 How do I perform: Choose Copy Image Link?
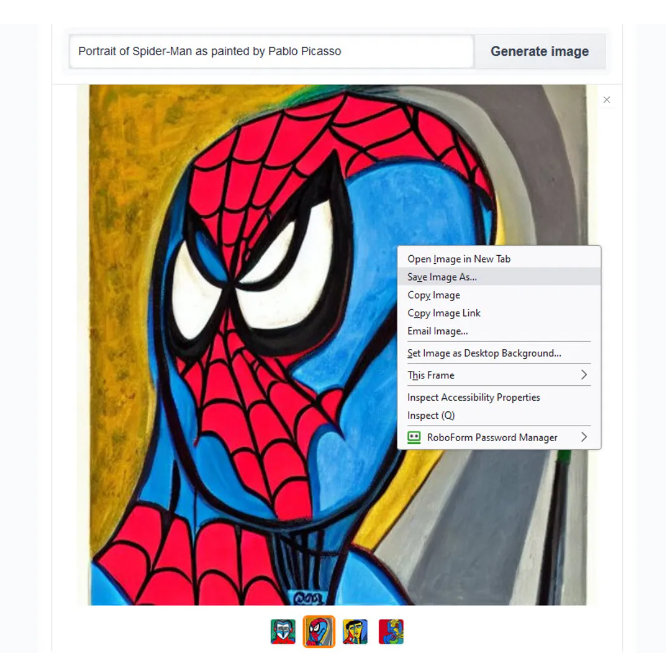(x=499, y=313)
